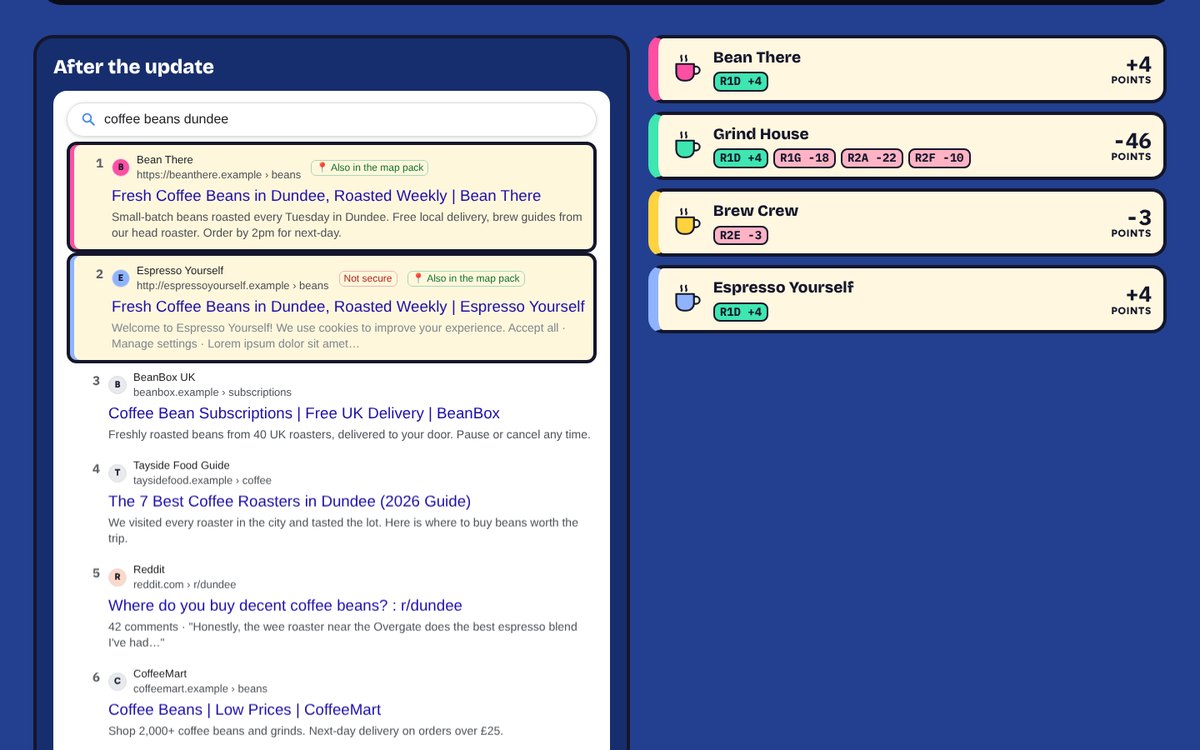Screen dimensions: 1200x750
Task: Click the 'reddit.com › r/dundee' URL
Action: (x=184, y=585)
